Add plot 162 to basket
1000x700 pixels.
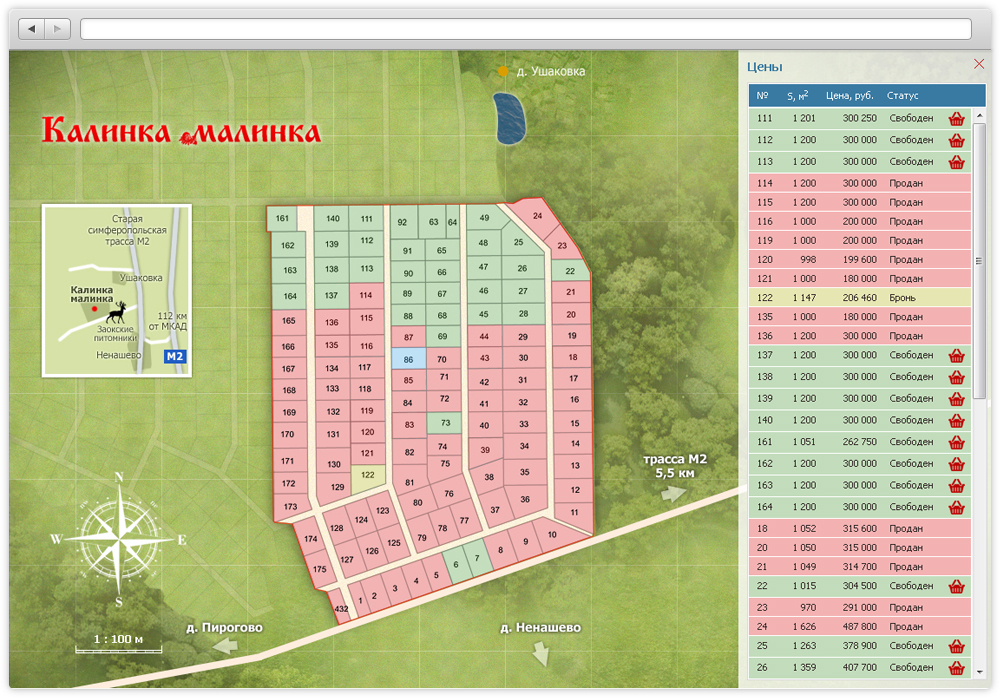[x=956, y=464]
